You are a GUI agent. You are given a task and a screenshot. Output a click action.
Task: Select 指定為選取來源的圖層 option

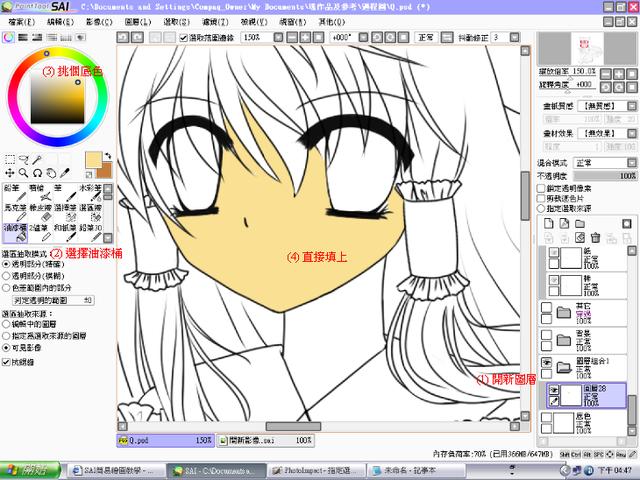point(6,336)
